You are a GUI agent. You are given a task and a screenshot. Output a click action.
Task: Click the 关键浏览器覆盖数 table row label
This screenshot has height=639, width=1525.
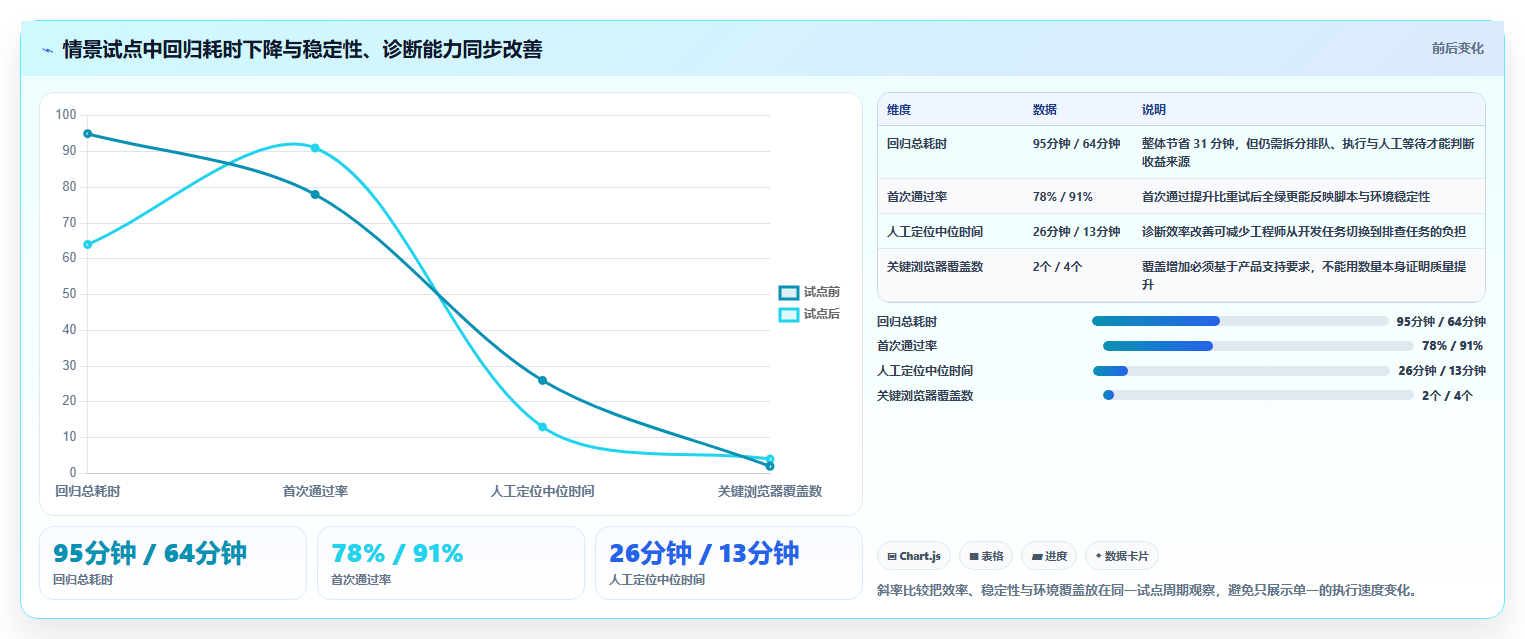tap(935, 267)
